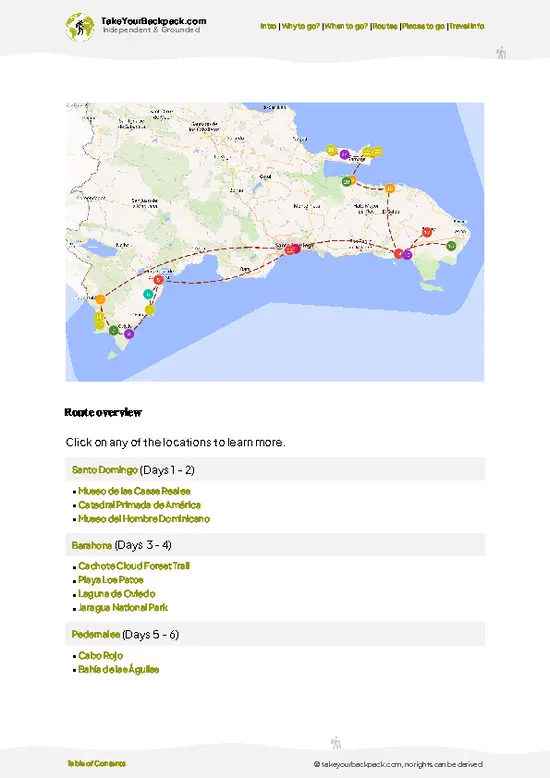
Task: Click the footer copyright takeyourbackpack.com text
Action: click(x=398, y=764)
